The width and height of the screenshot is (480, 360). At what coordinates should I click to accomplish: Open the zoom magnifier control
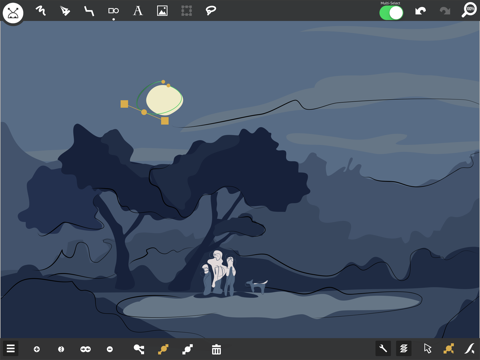click(469, 10)
